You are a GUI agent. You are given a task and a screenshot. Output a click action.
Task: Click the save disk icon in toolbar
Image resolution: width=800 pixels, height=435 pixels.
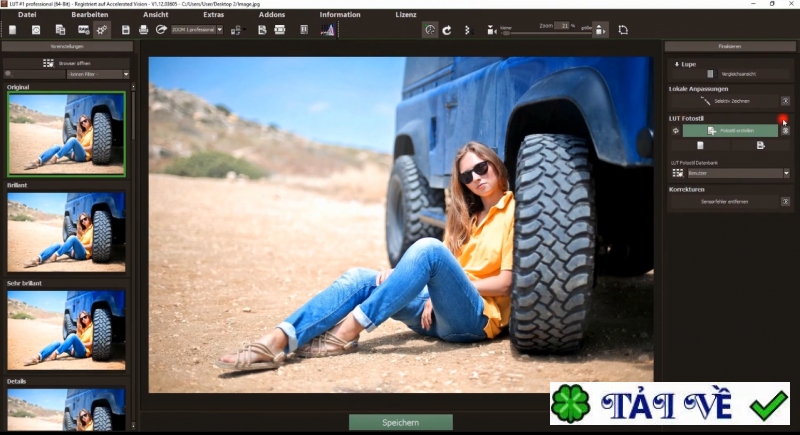tap(125, 30)
